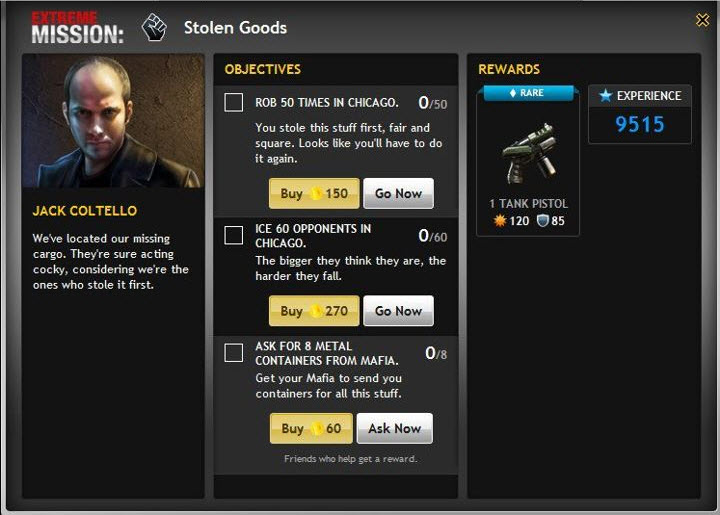
Task: Click Go Now for the ice opponents objective
Action: tap(398, 311)
